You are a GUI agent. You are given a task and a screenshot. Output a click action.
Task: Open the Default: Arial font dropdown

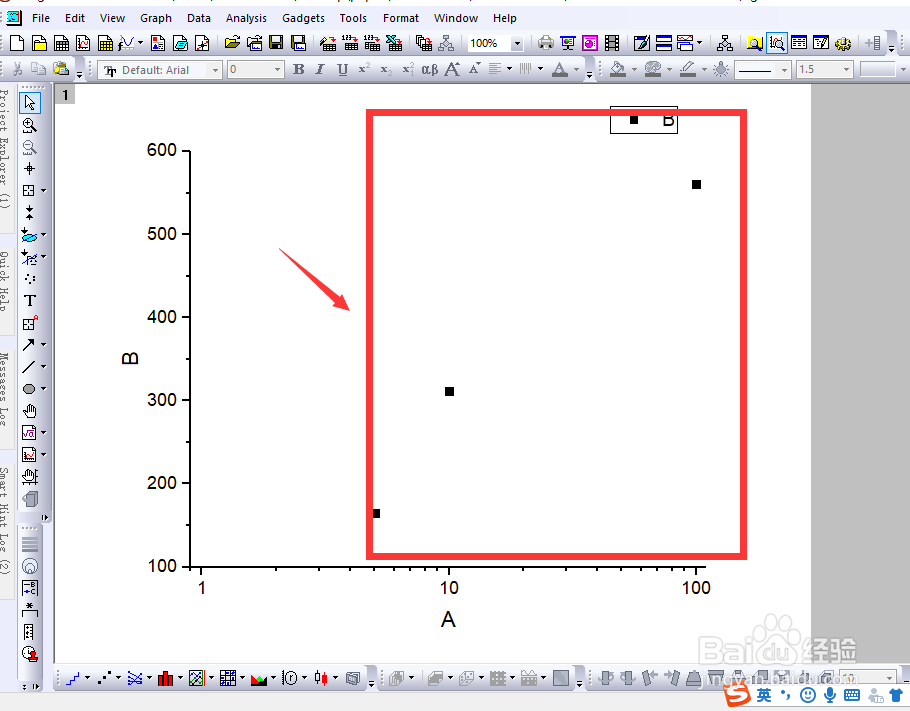(215, 70)
